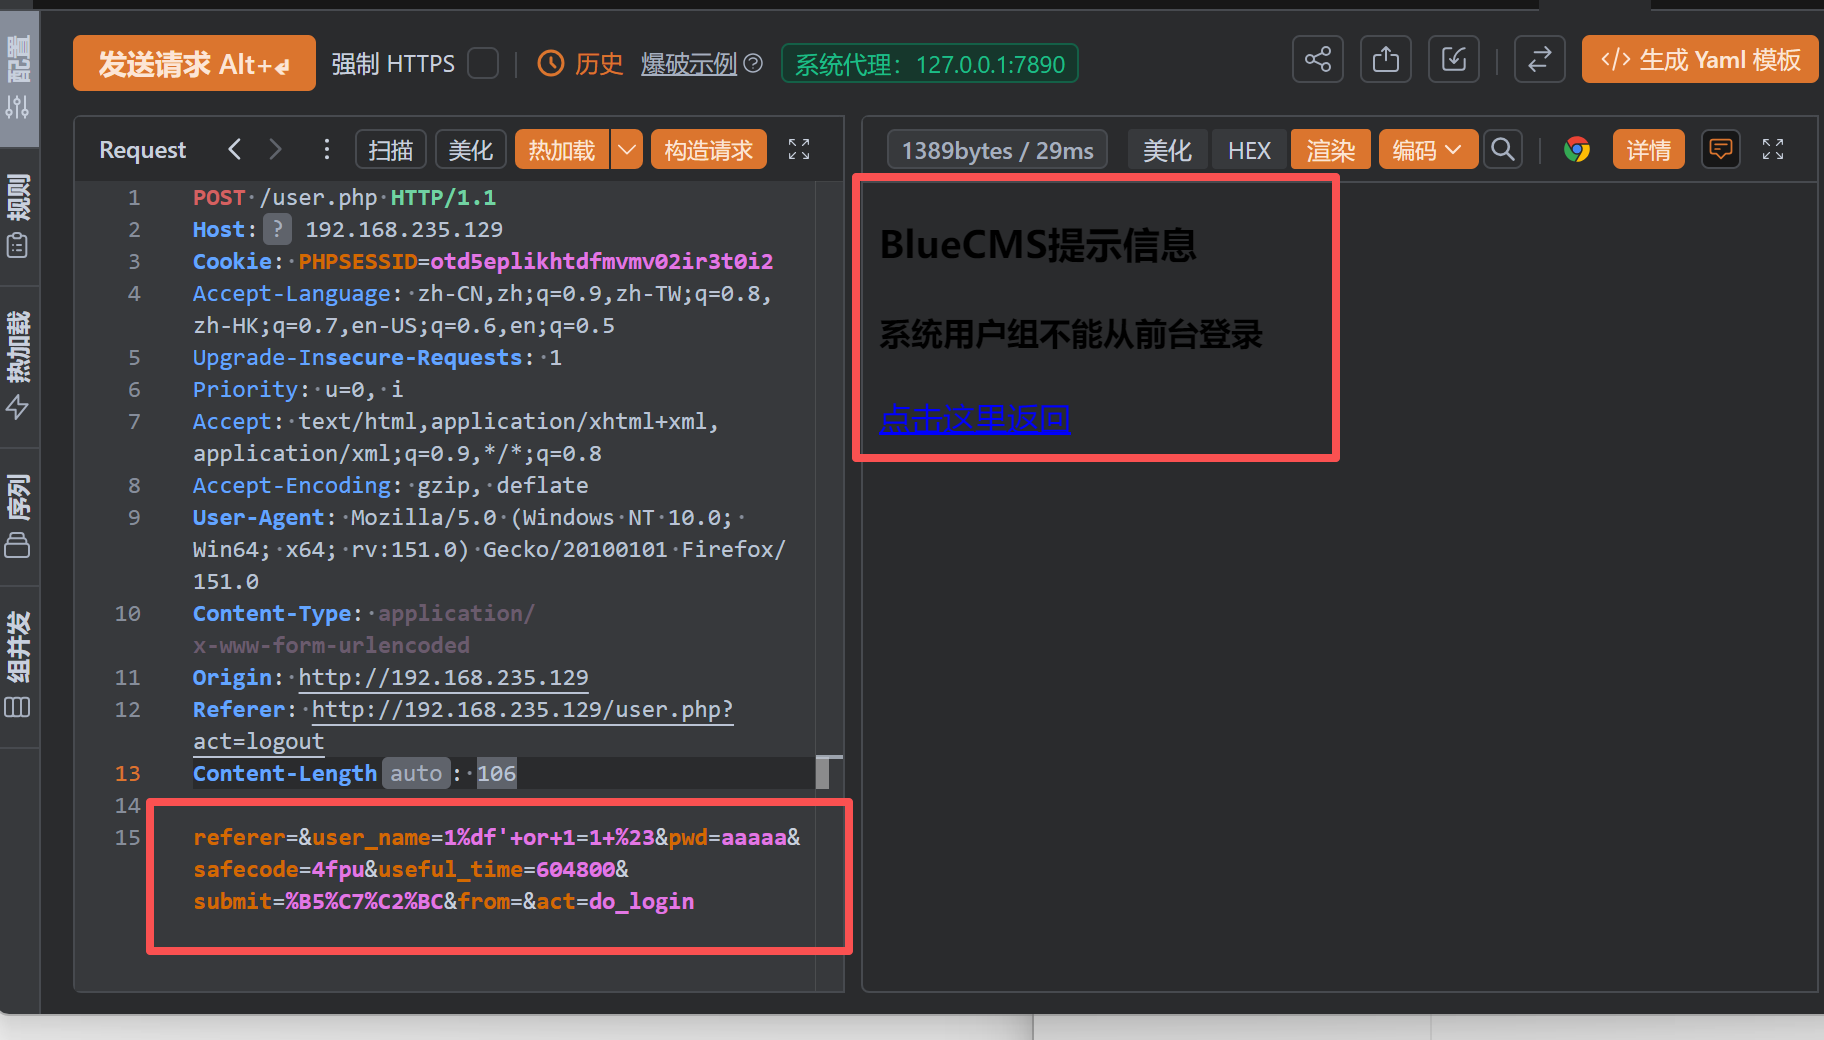Image resolution: width=1824 pixels, height=1040 pixels.
Task: Open the Request three-dot menu
Action: click(x=326, y=150)
